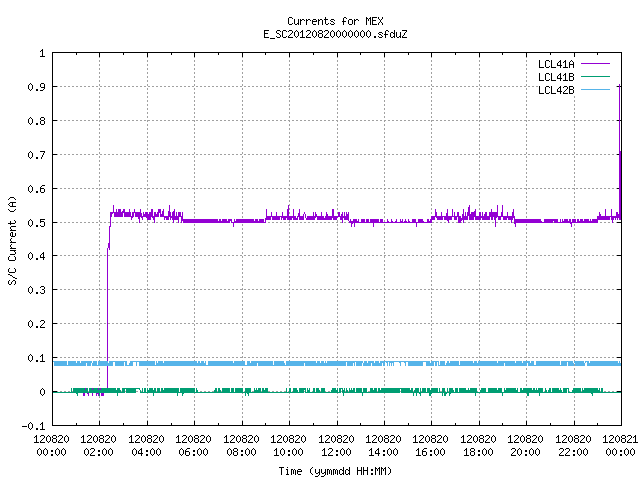Image resolution: width=640 pixels, height=480 pixels.
Task: Click the green LCL41B trace at 14:00
Action: (384, 391)
